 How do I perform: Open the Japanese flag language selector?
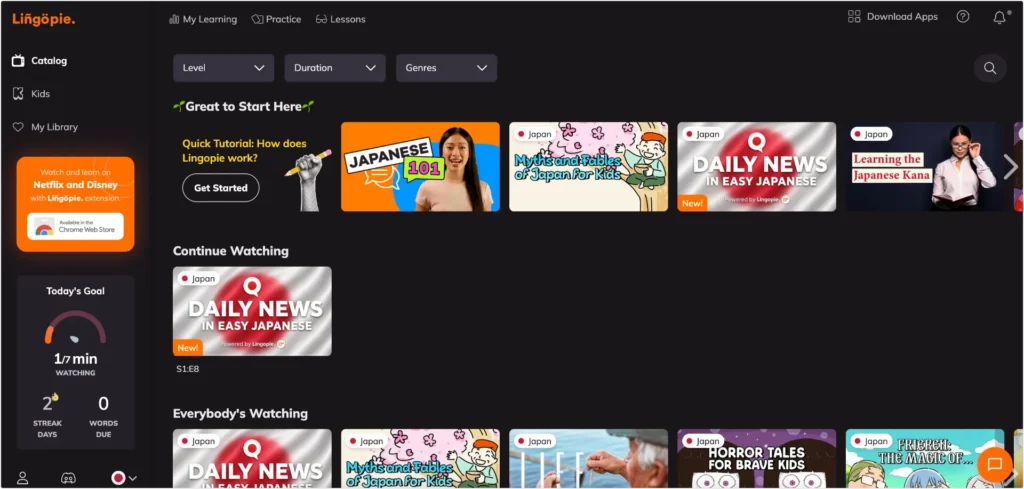123,478
